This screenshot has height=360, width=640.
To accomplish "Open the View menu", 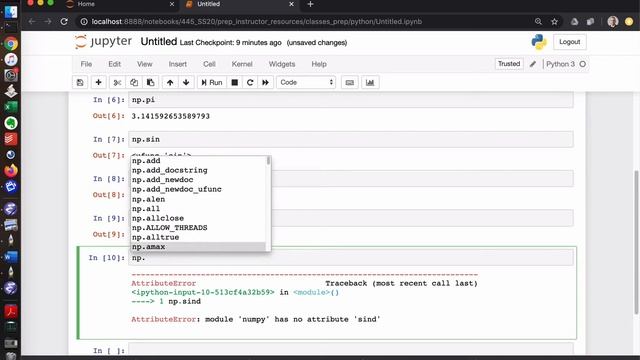I will point(144,64).
